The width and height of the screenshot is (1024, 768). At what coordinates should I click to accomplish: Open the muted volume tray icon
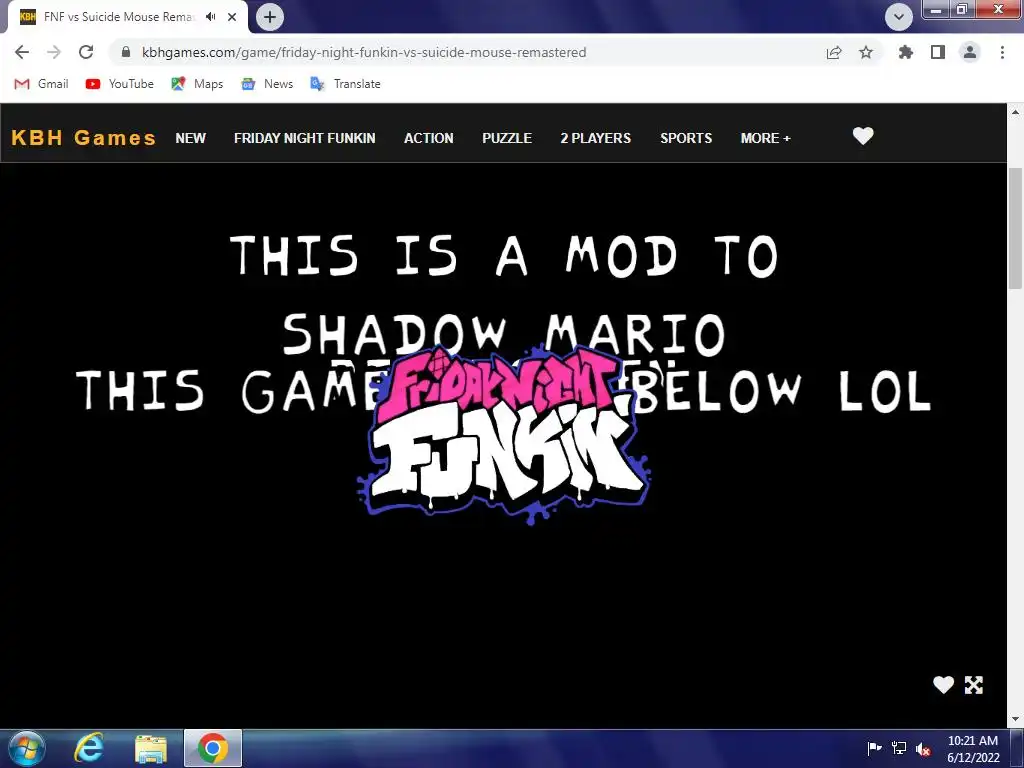click(x=923, y=749)
